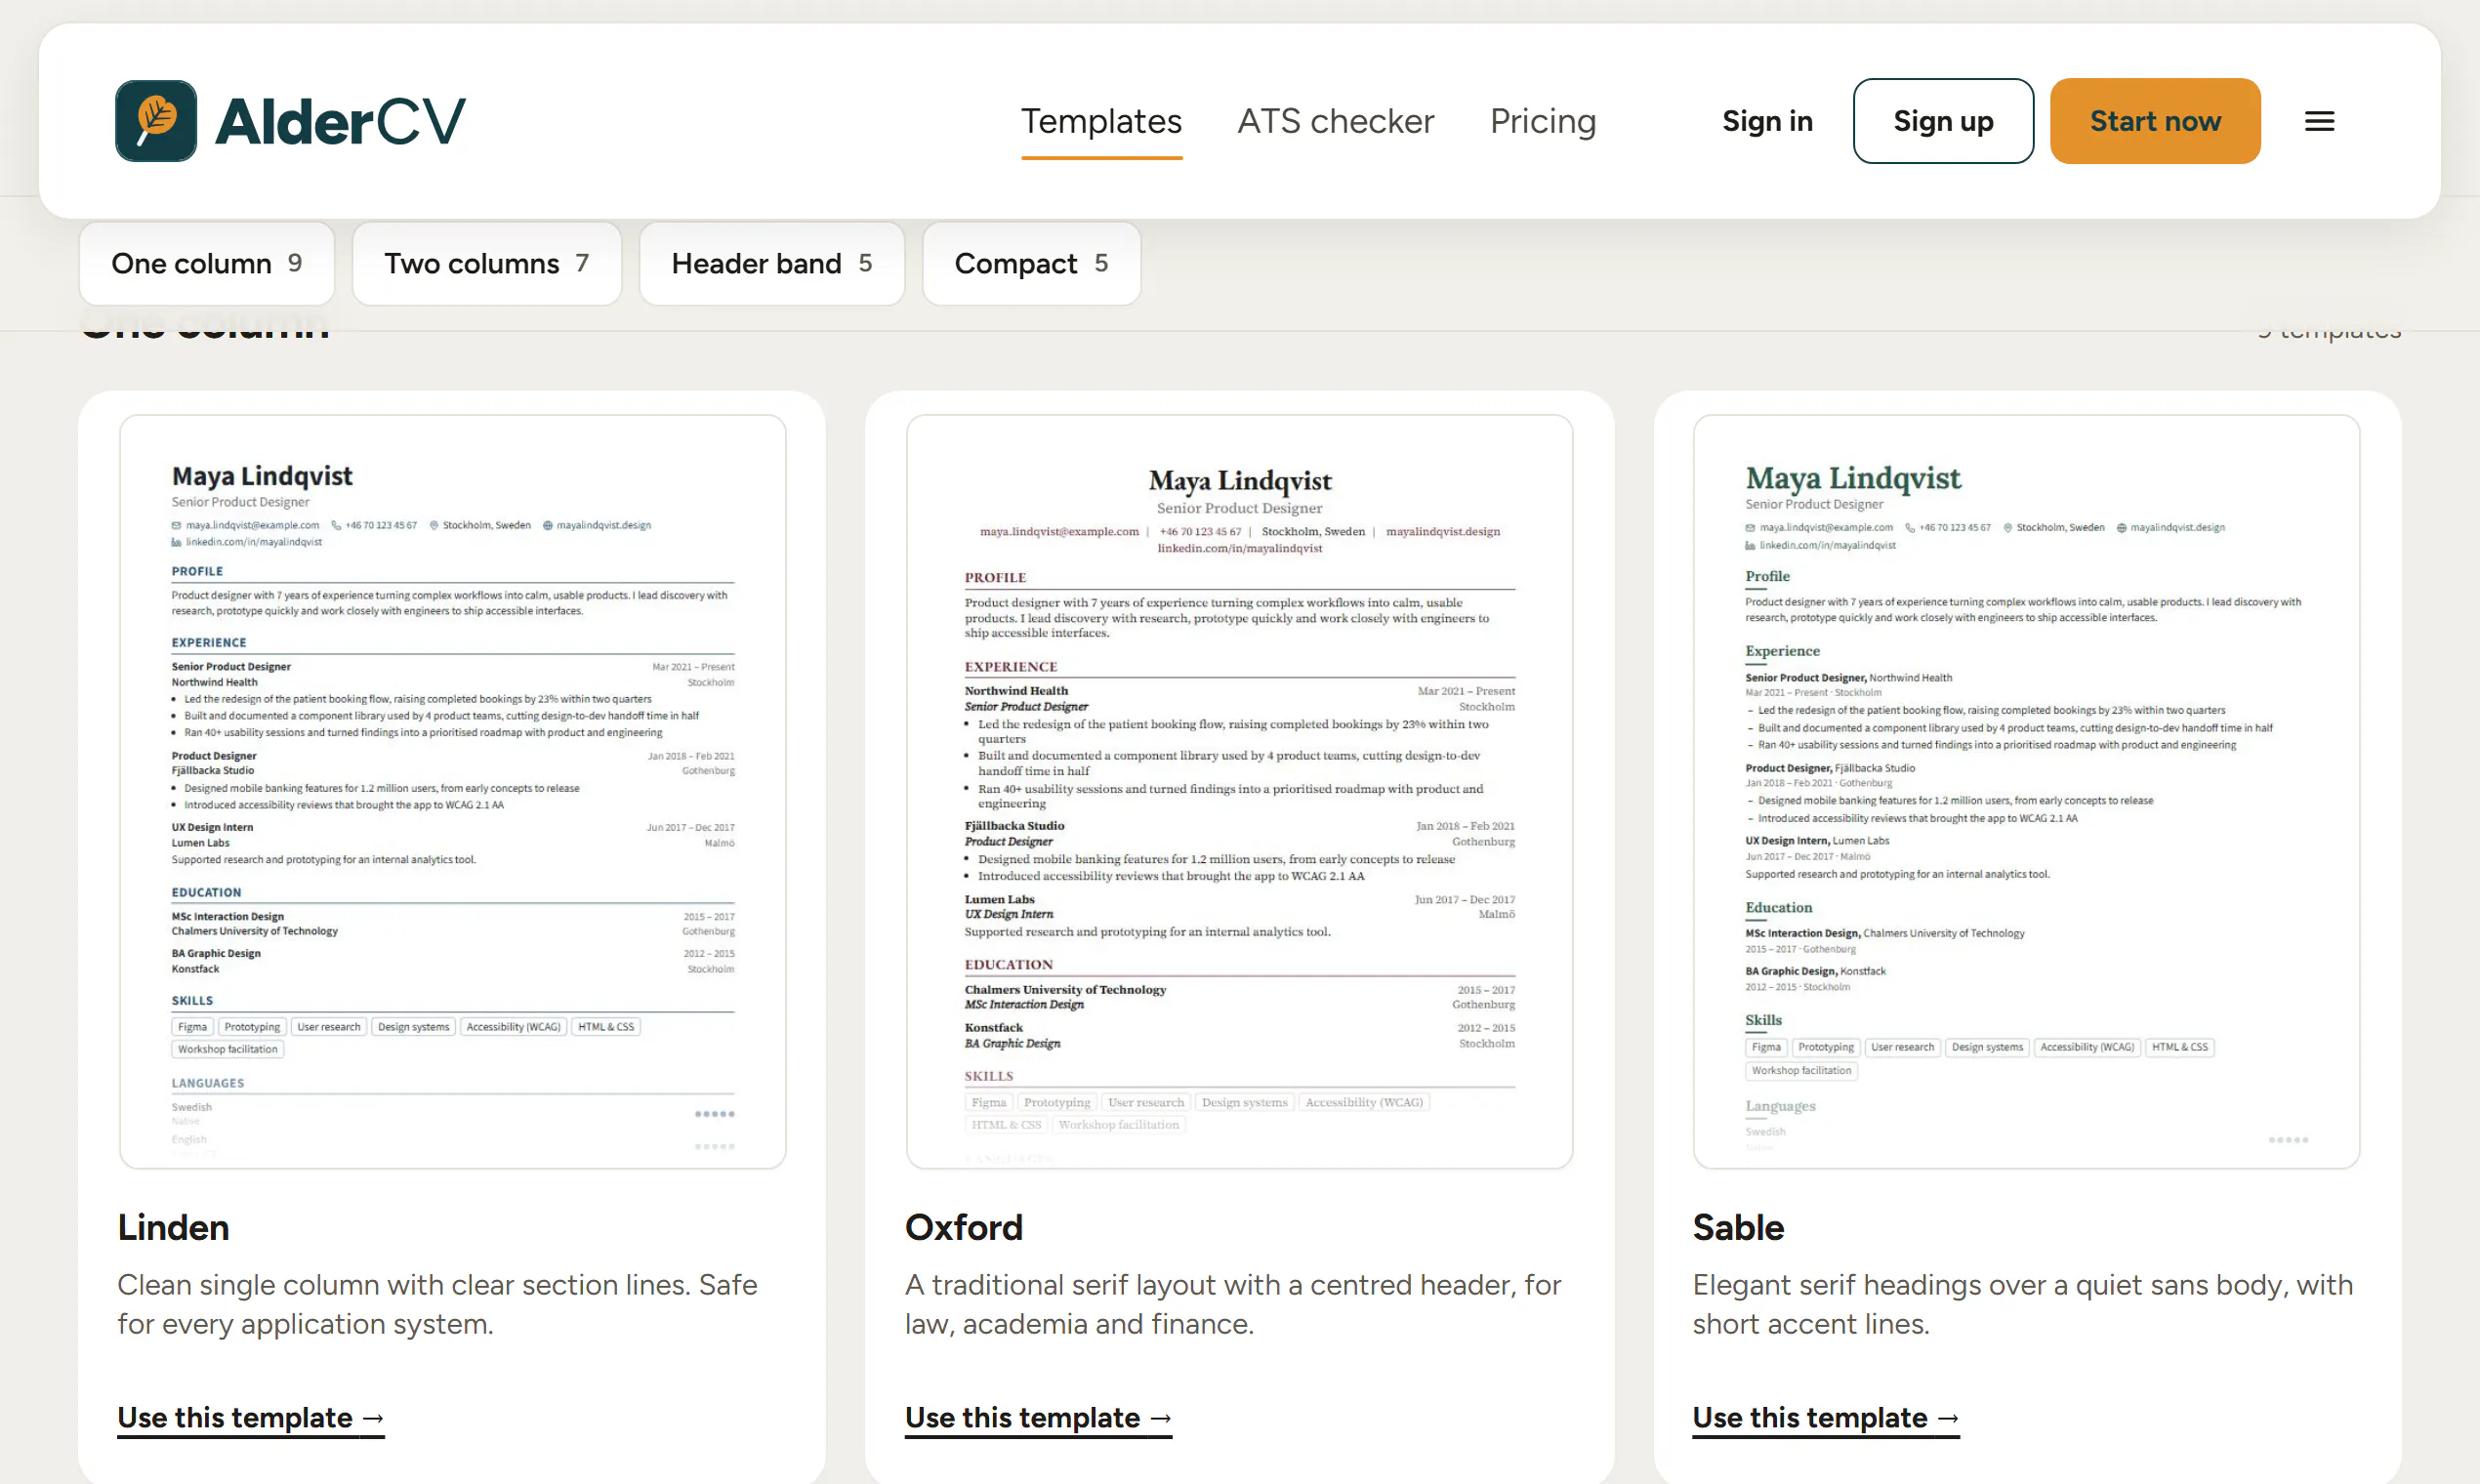Open the Linden resume preview thumbnail

point(452,791)
